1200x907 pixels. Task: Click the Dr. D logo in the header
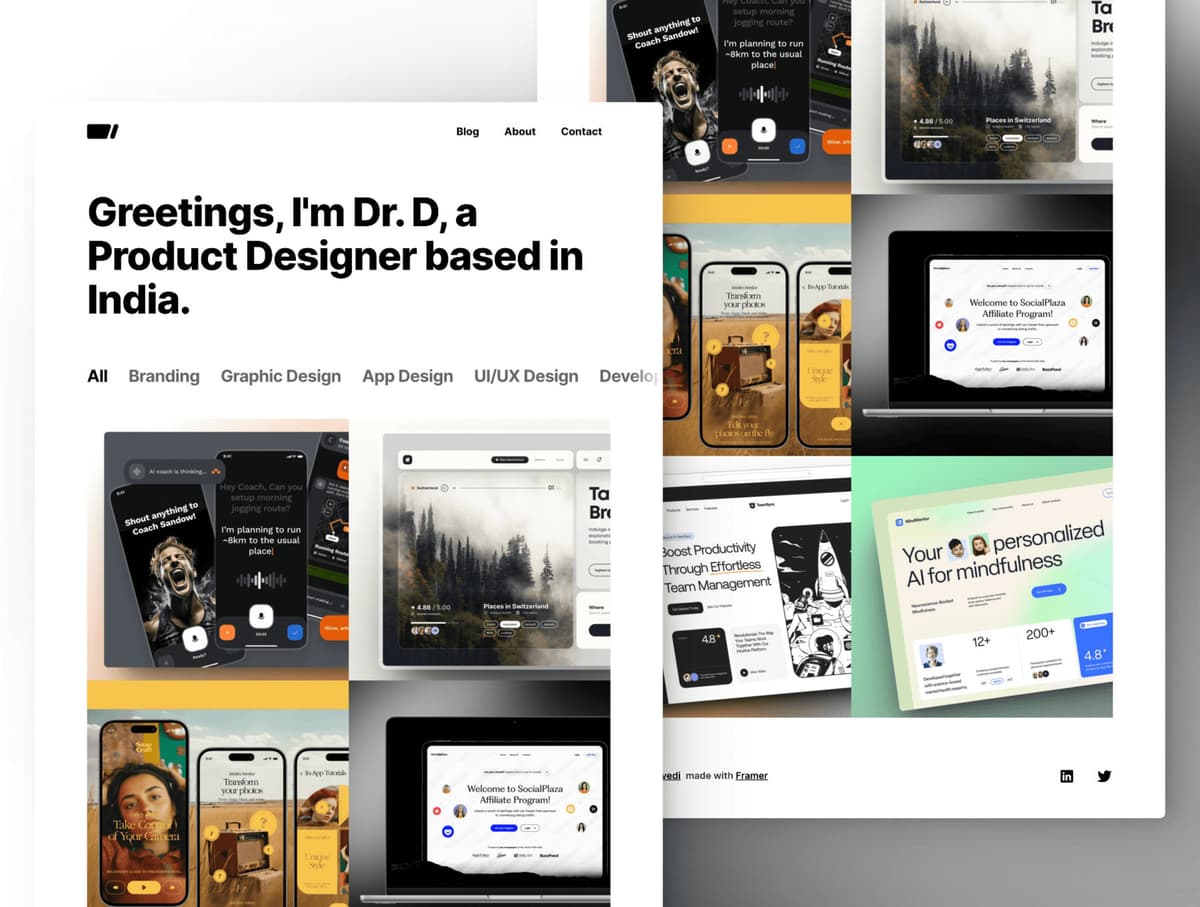pyautogui.click(x=100, y=129)
